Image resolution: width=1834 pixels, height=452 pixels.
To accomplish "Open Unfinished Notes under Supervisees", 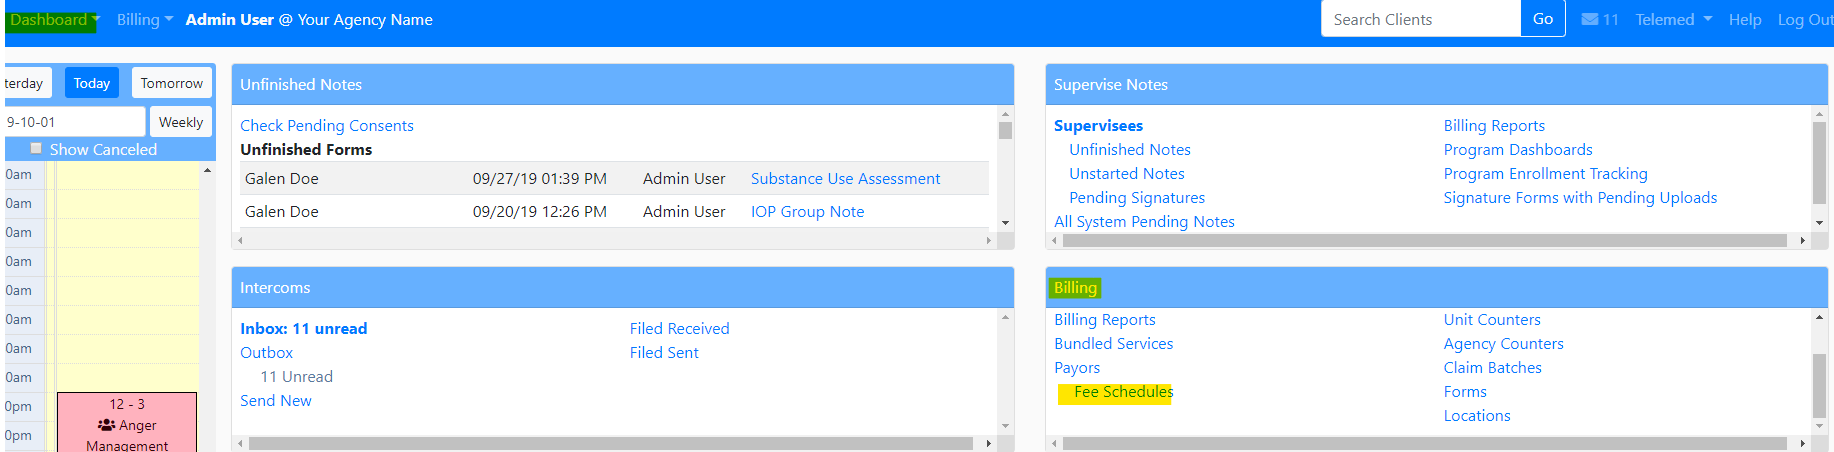I will pos(1130,150).
